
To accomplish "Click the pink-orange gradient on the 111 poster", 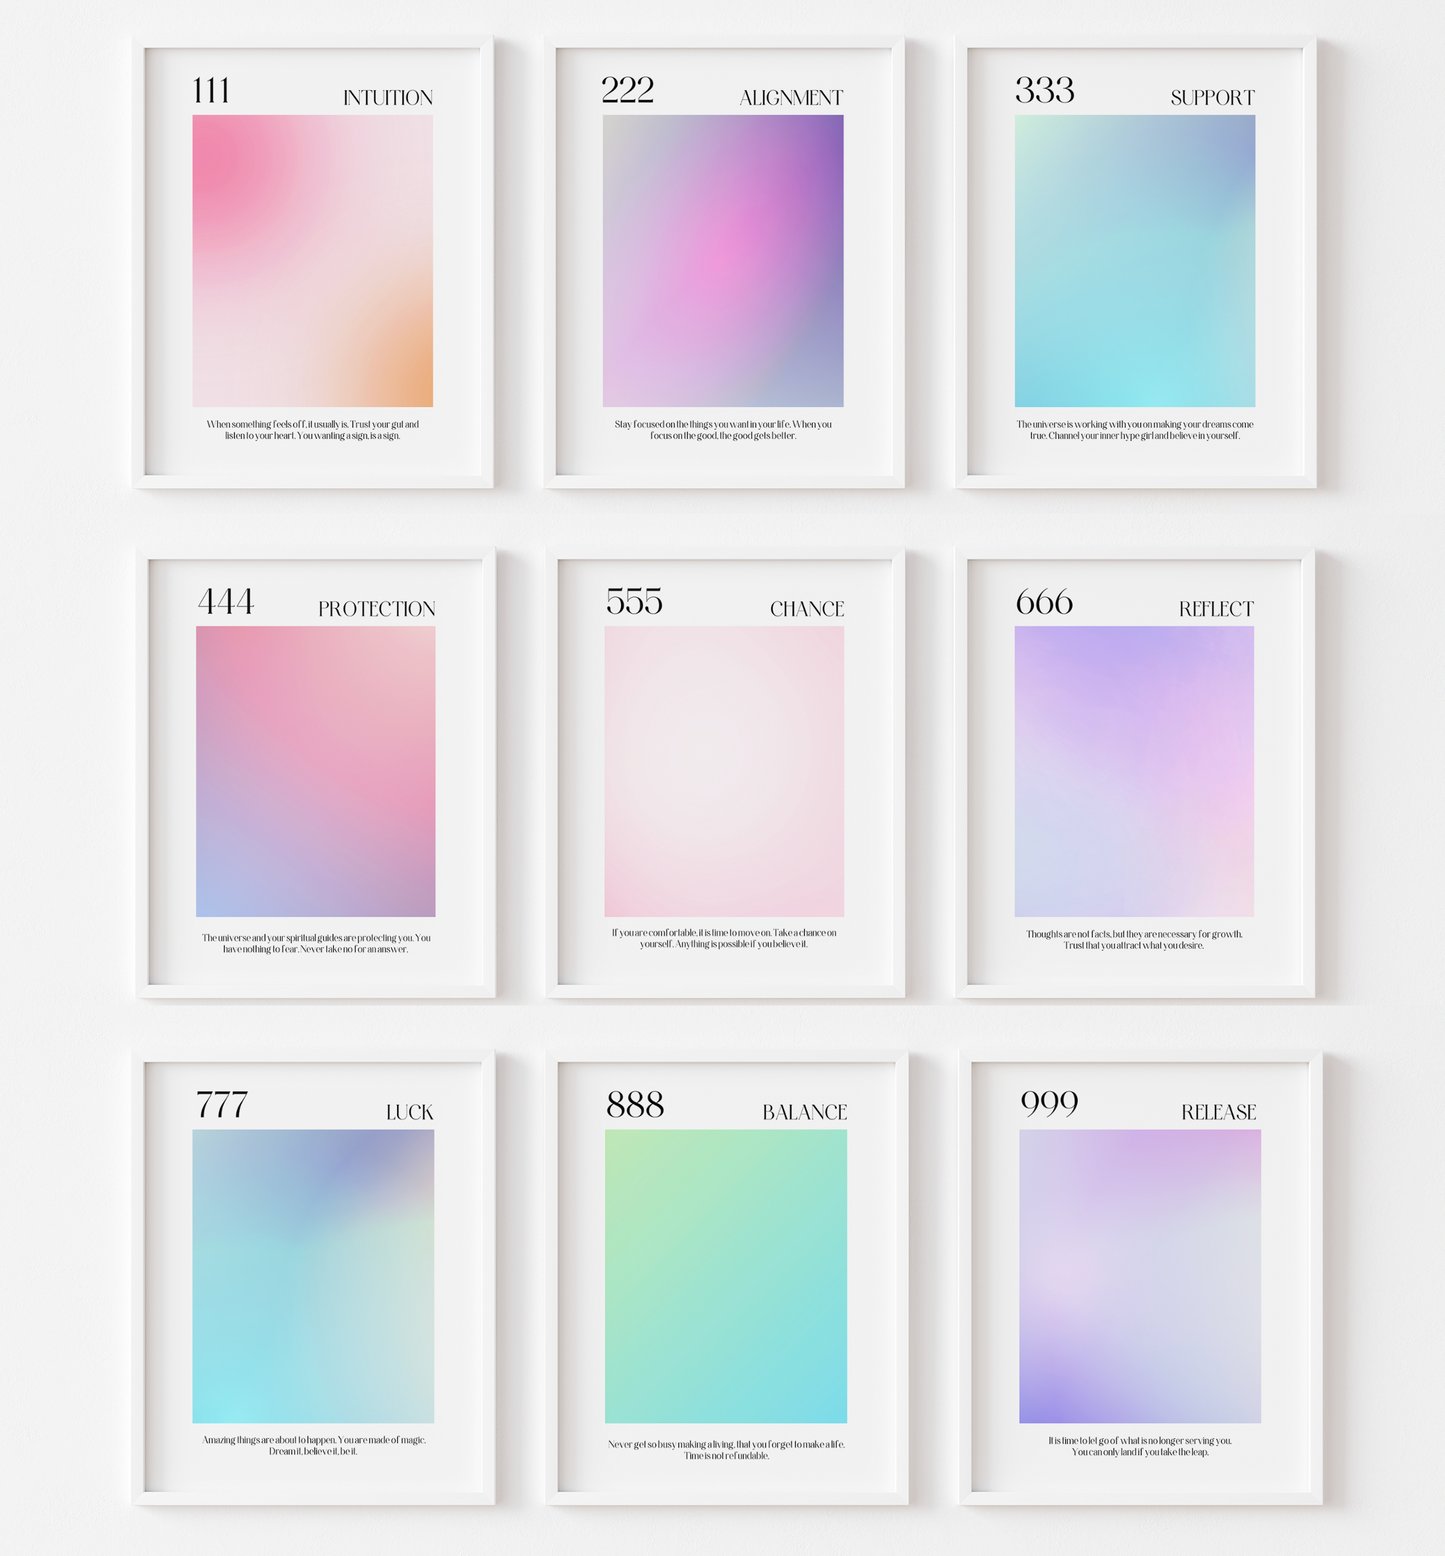I will pyautogui.click(x=312, y=261).
